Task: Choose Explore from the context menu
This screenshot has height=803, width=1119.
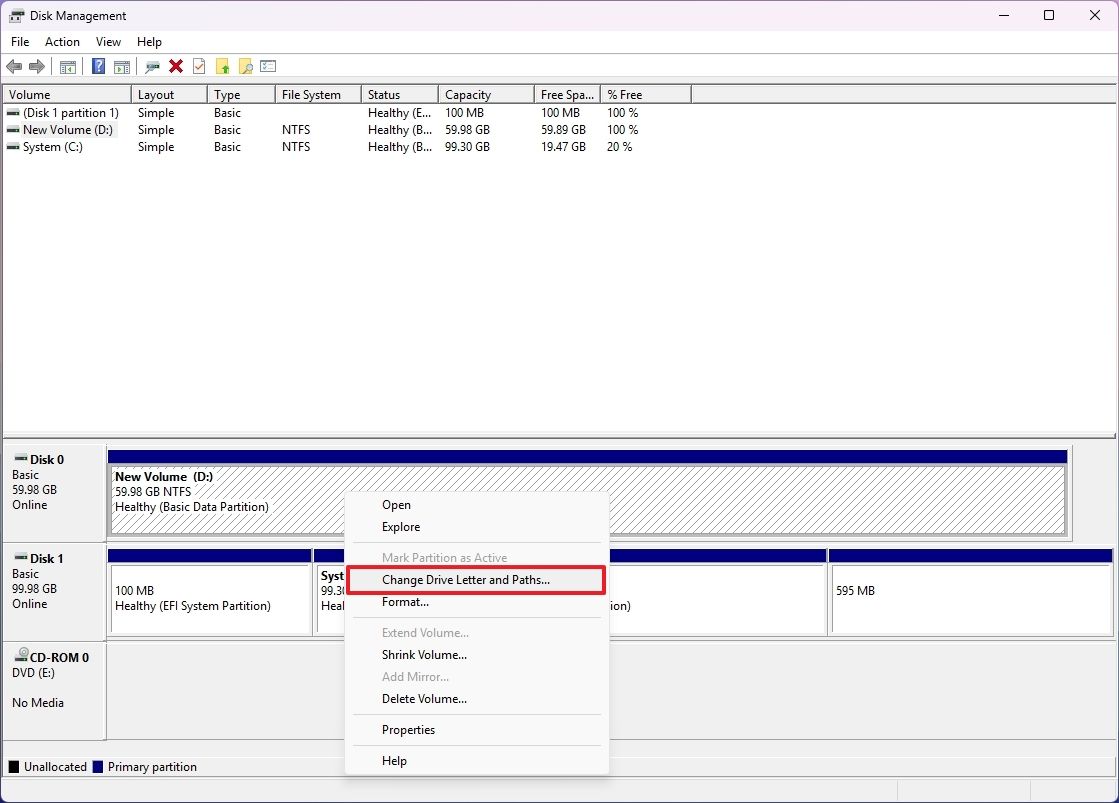Action: tap(400, 527)
